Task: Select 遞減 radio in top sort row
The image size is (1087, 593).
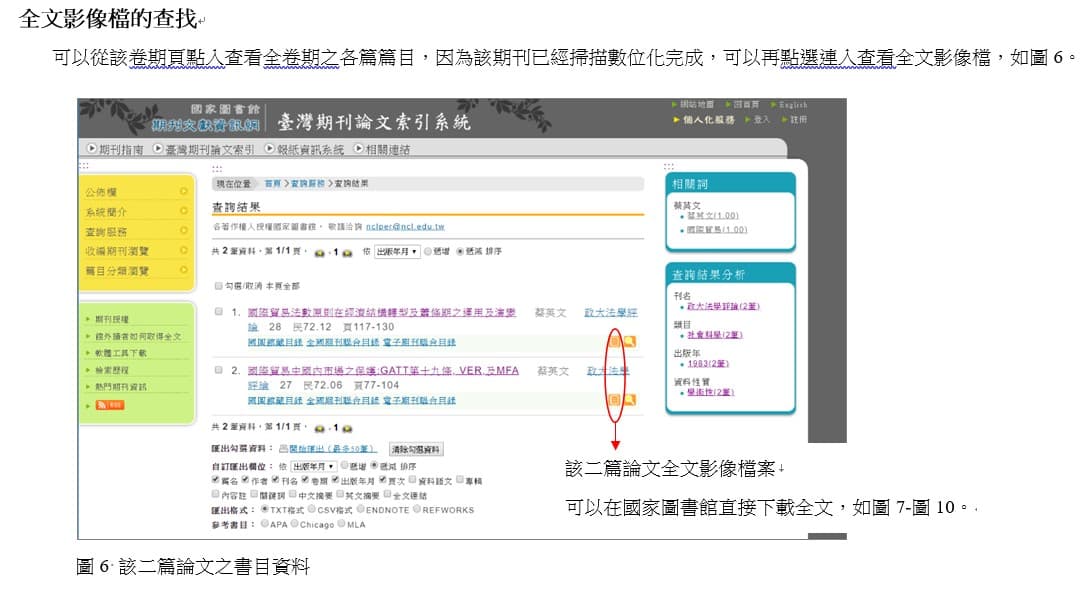Action: point(460,252)
